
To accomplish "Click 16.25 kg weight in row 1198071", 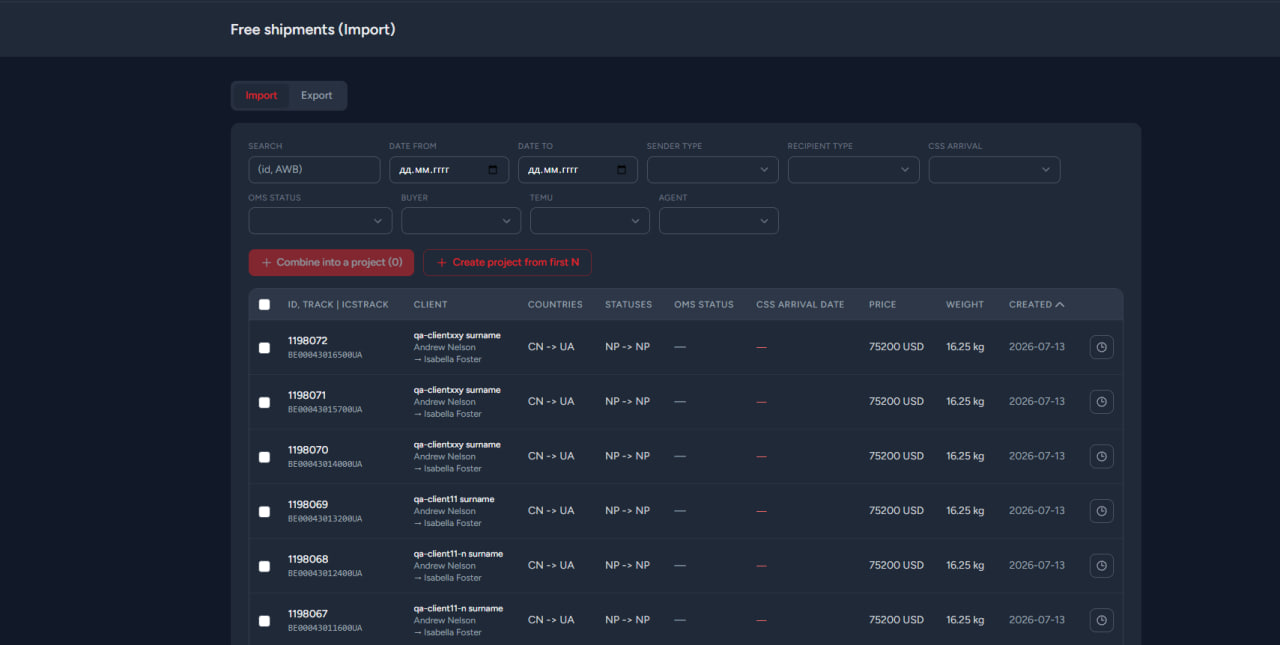I will pyautogui.click(x=965, y=401).
